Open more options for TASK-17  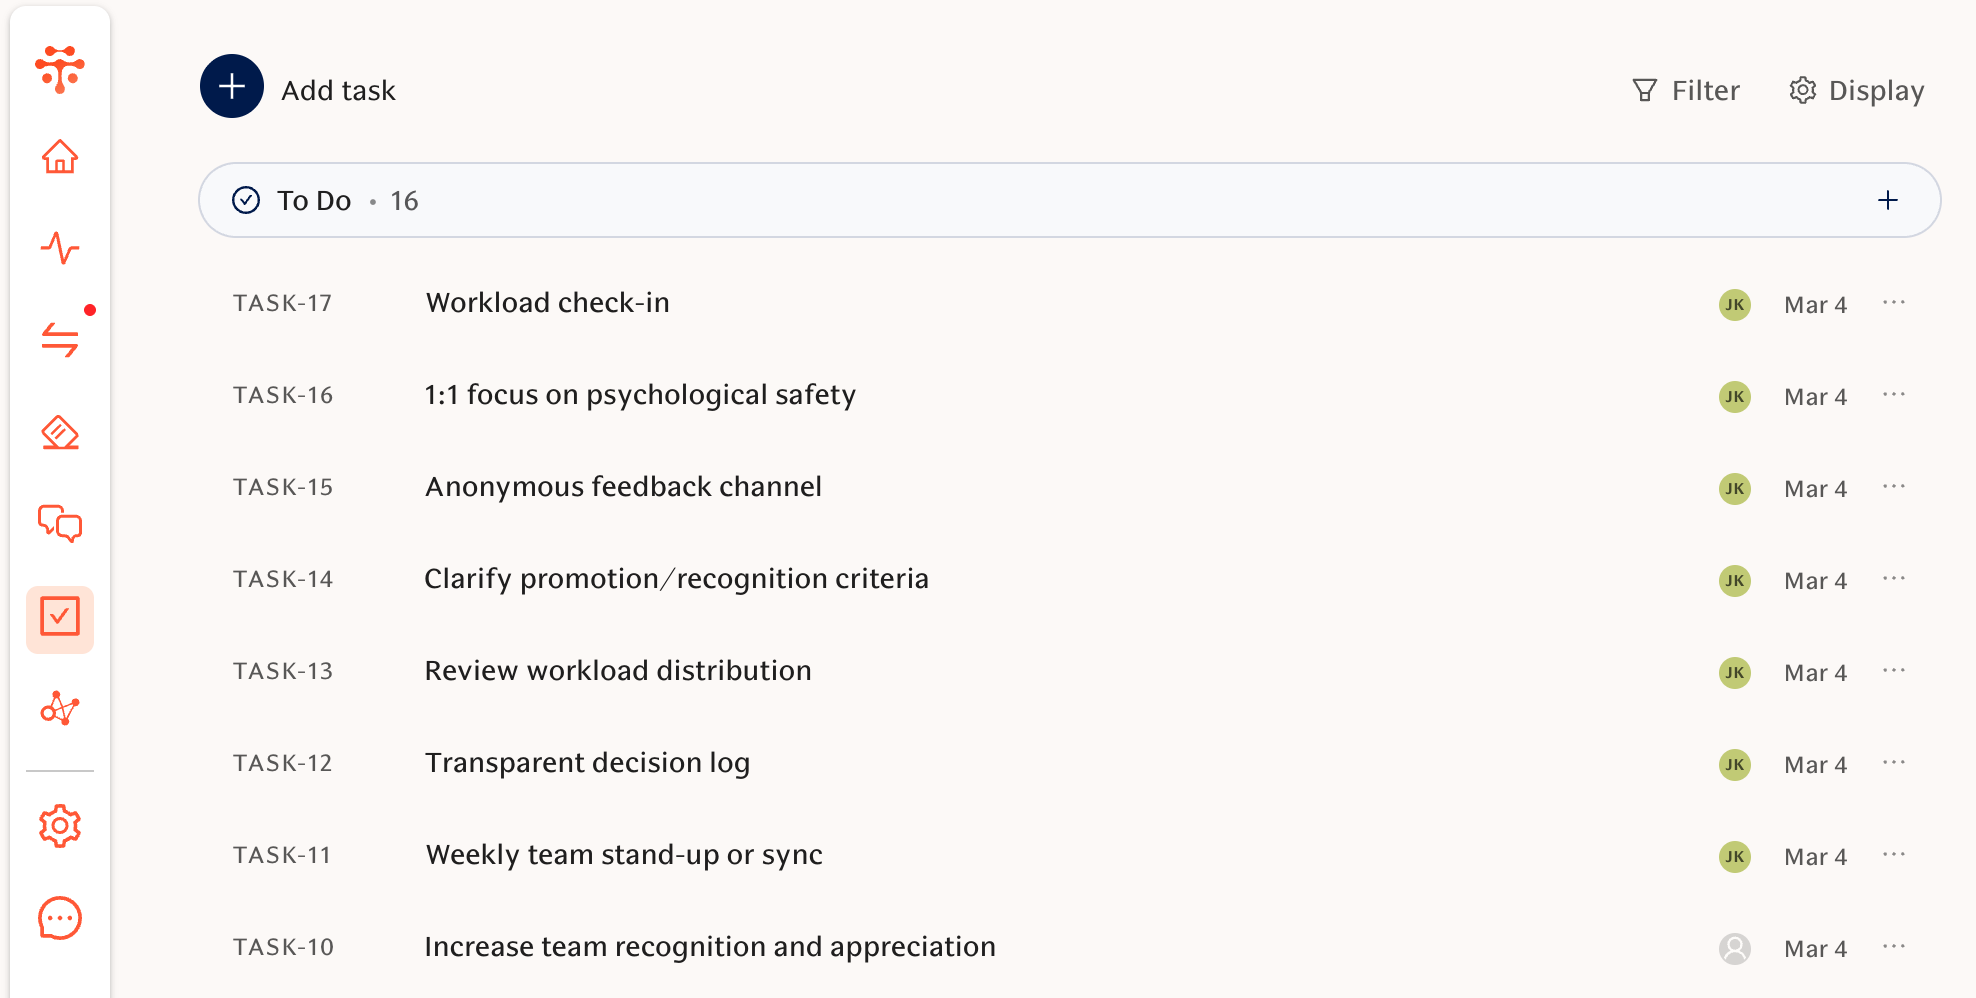click(1894, 303)
